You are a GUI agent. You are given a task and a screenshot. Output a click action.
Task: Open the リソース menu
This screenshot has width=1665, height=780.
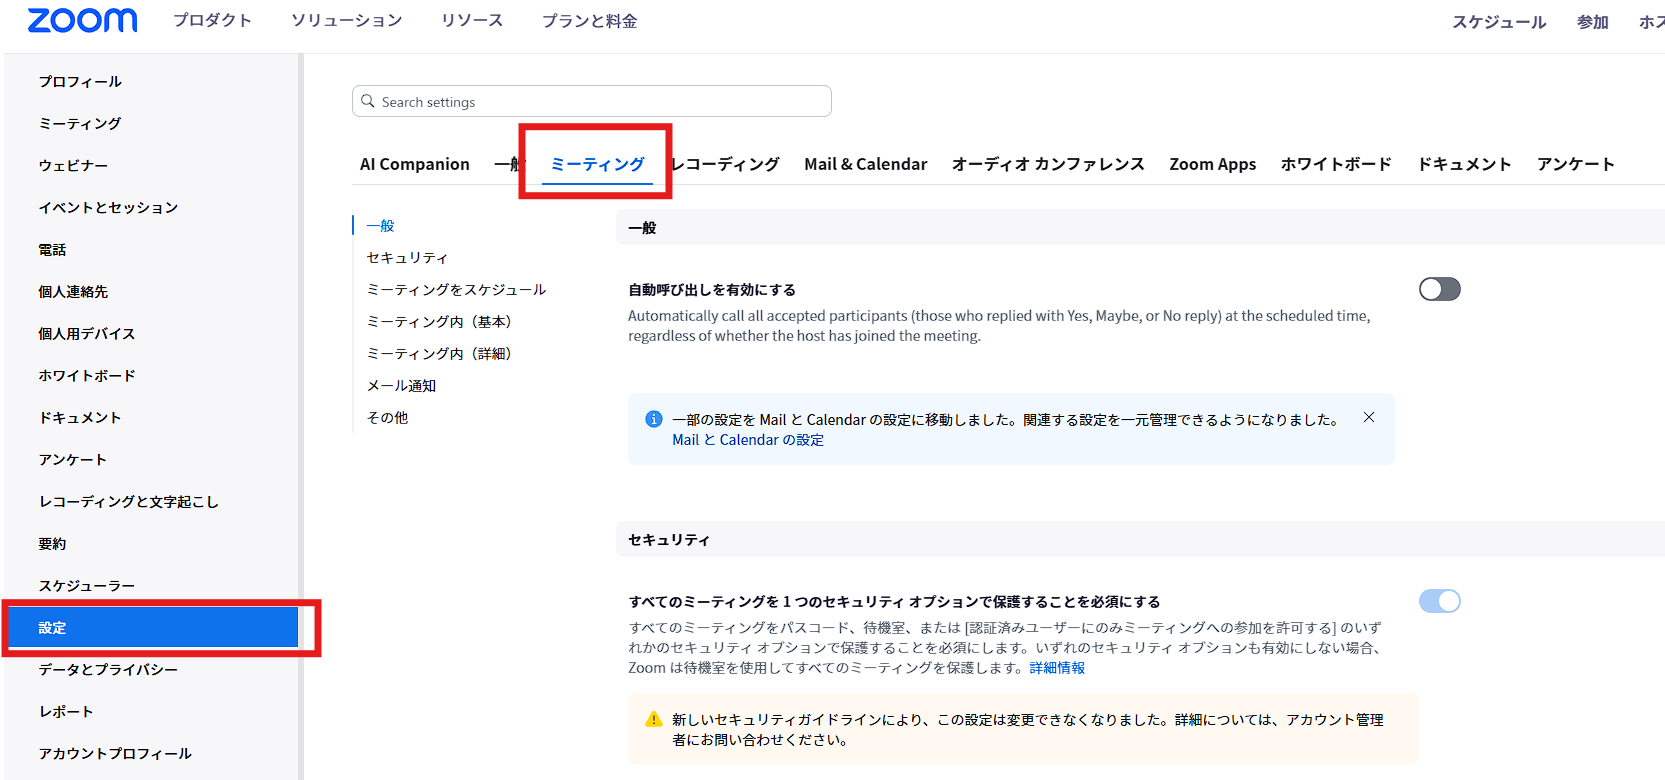click(x=472, y=20)
